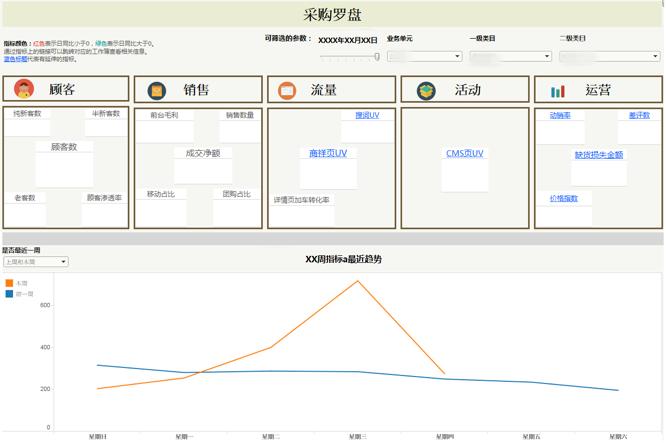Open the 差评数 link
The image size is (666, 444).
click(x=639, y=115)
